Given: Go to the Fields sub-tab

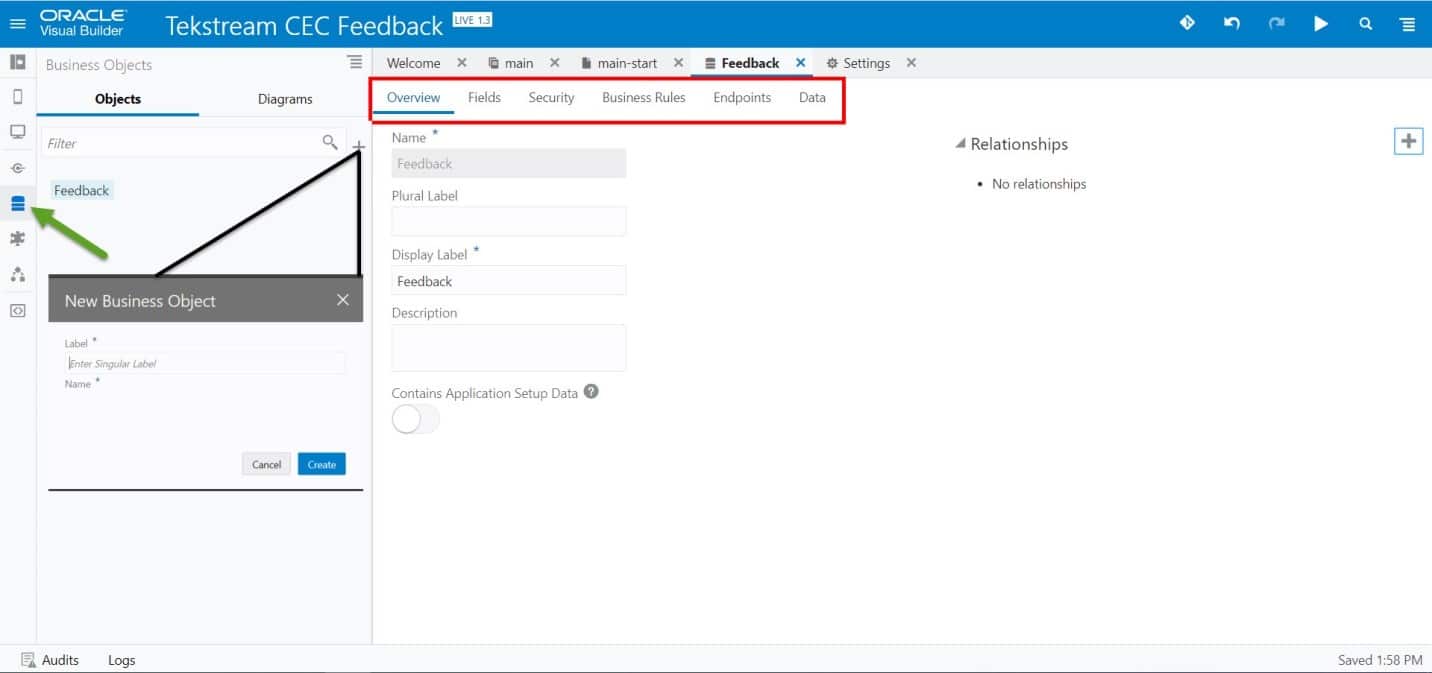Looking at the screenshot, I should [484, 97].
